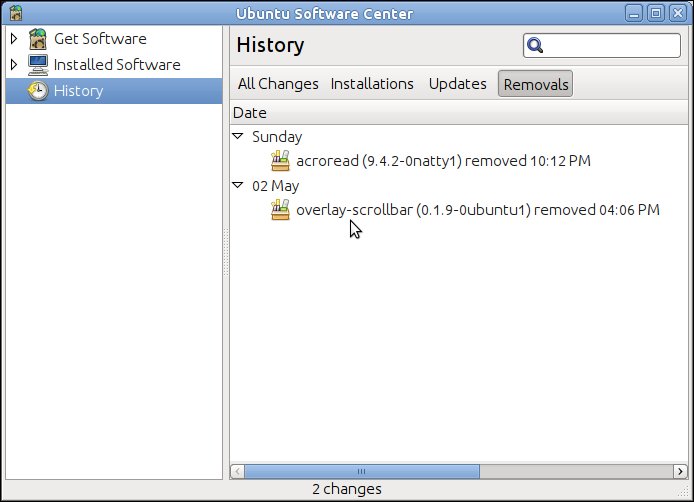The image size is (694, 502).
Task: Collapse the 02 May date group
Action: [x=238, y=185]
